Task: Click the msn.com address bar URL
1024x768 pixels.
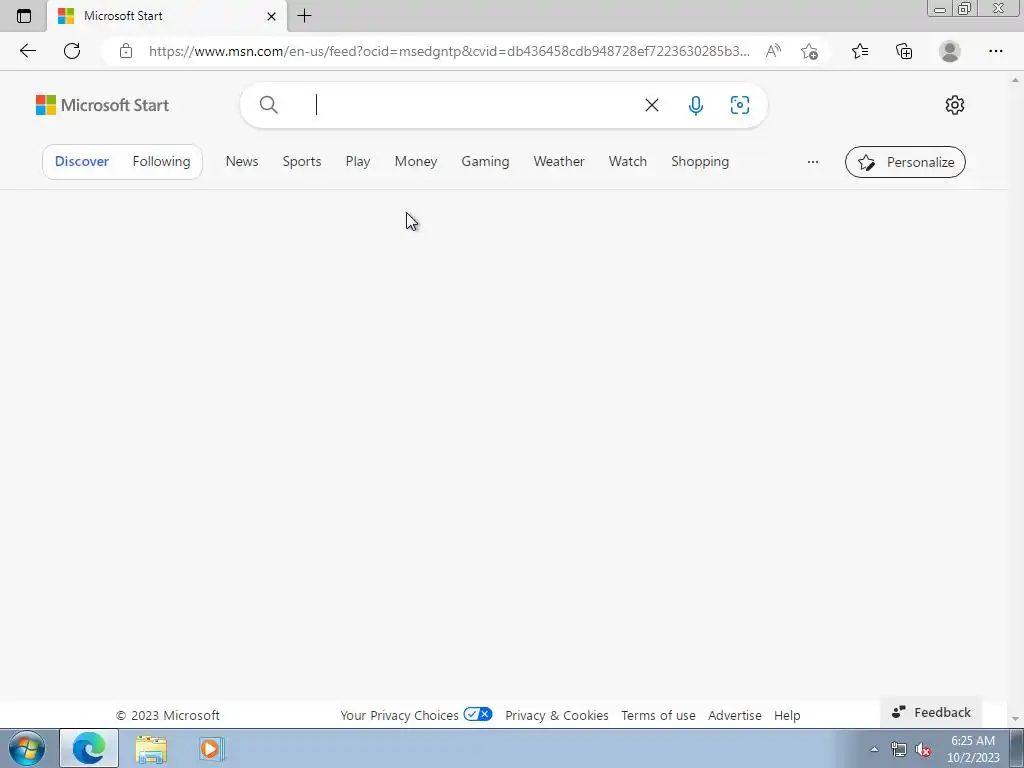Action: click(449, 51)
